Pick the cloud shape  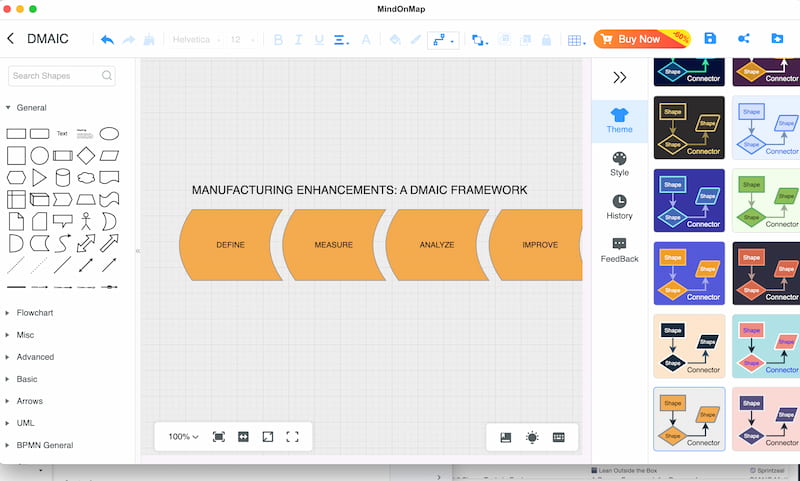[86, 178]
